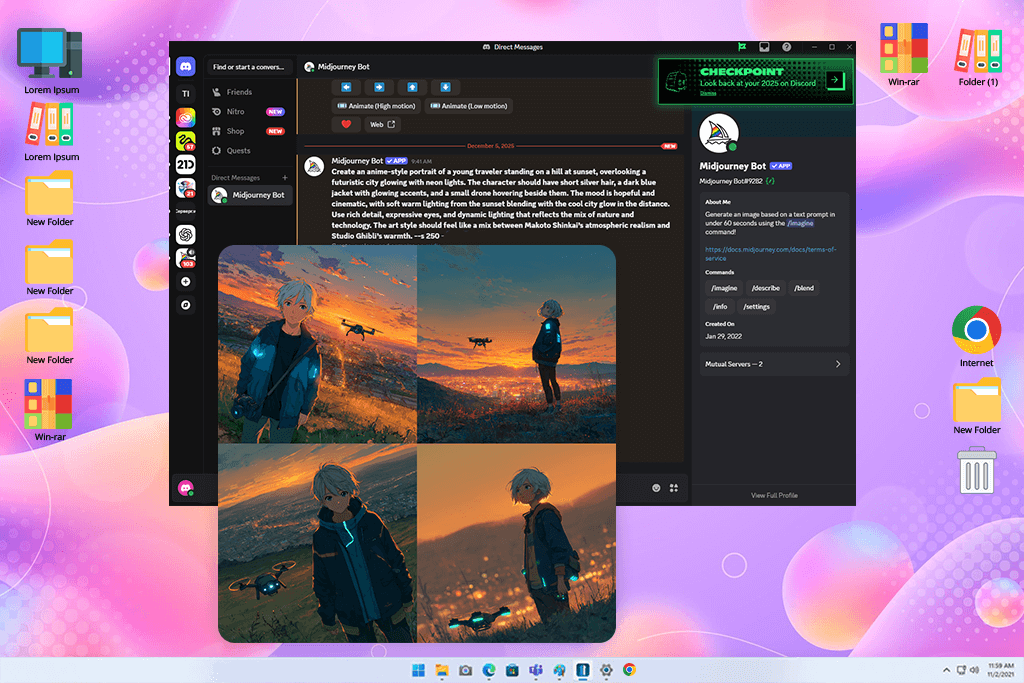This screenshot has width=1024, height=683.
Task: Click the Add a Server plus icon
Action: (185, 281)
